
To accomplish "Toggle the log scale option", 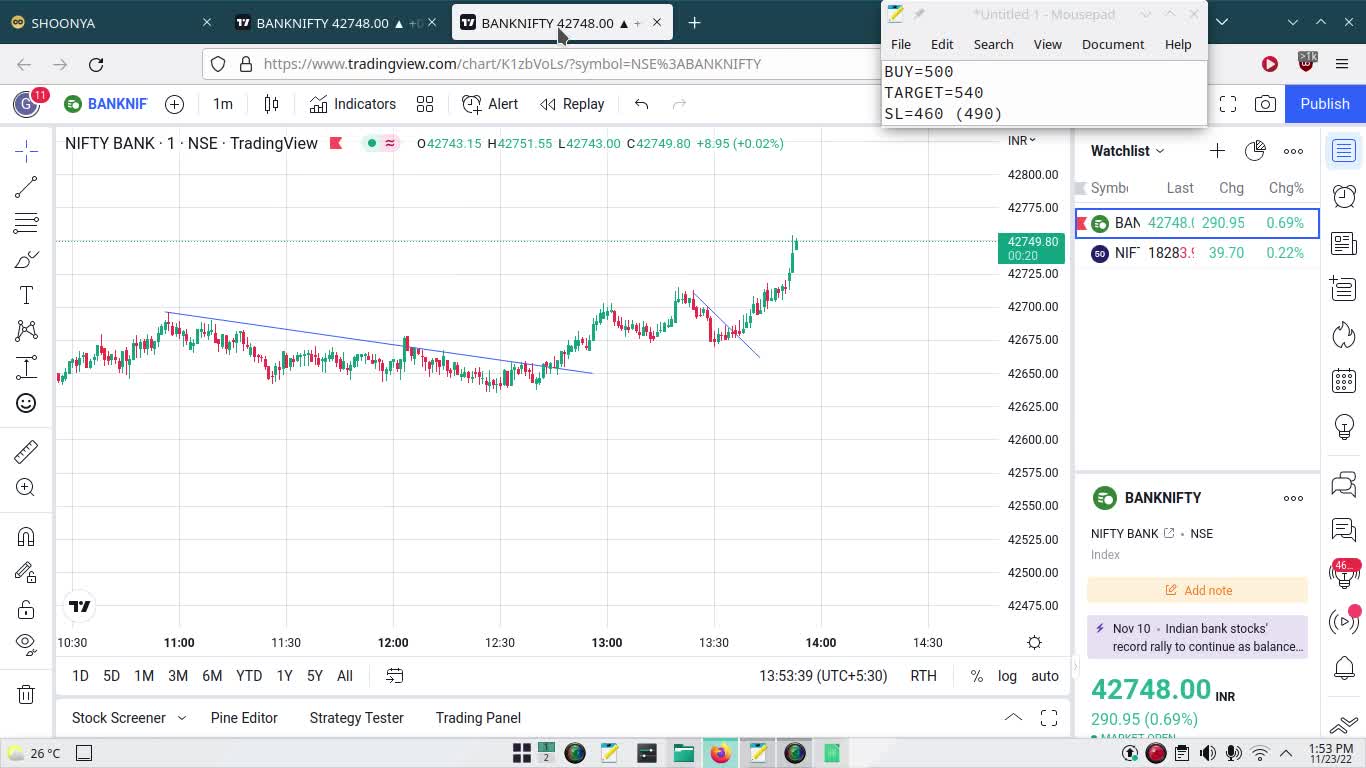I will [1007, 676].
